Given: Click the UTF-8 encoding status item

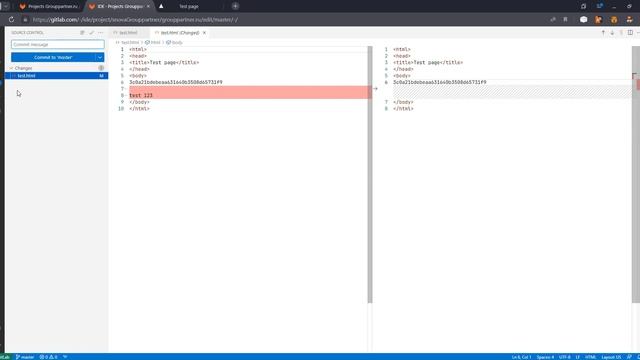Looking at the screenshot, I should coord(564,357).
